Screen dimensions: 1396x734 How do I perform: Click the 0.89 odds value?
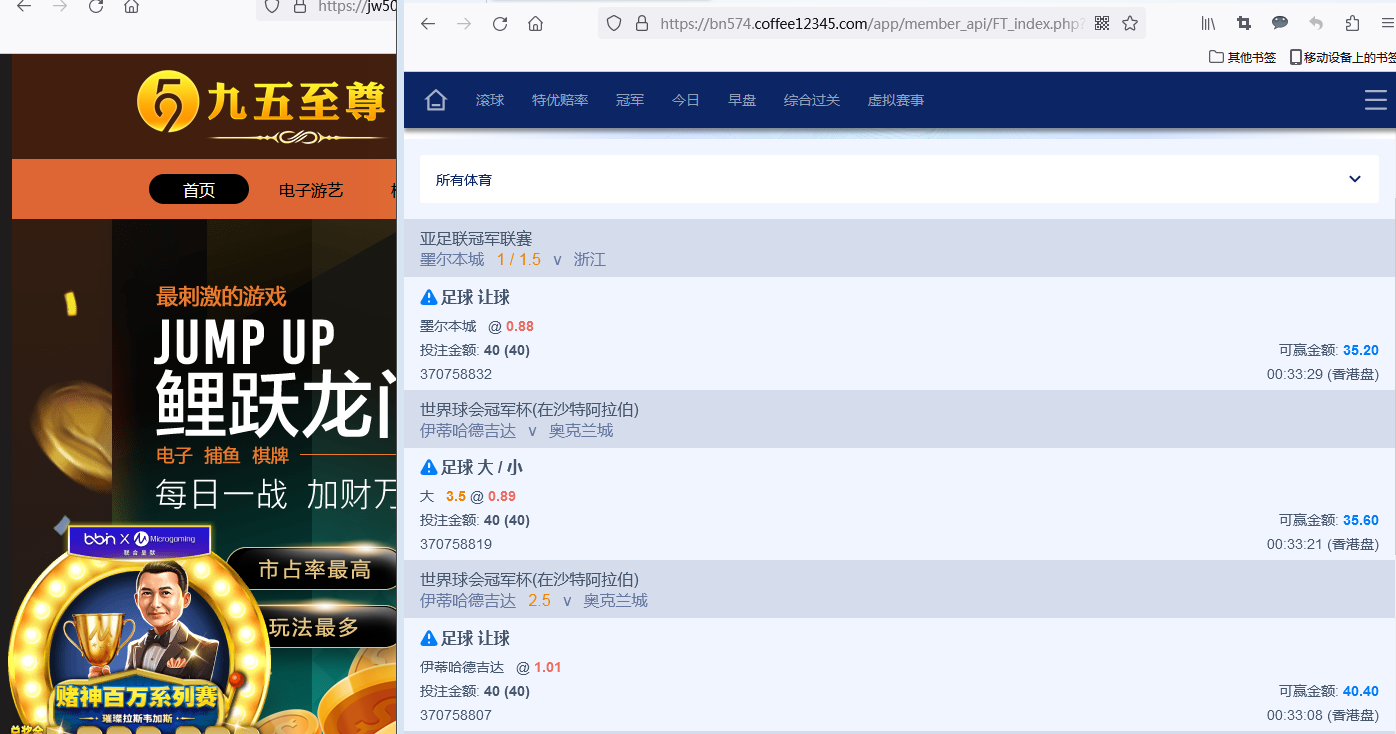tap(502, 496)
